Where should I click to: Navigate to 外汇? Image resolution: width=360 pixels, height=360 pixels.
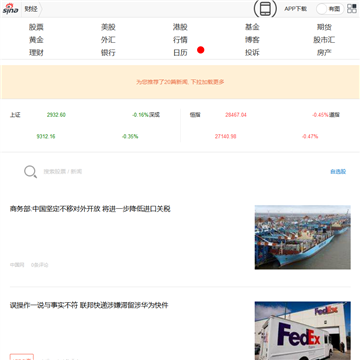[x=108, y=40]
